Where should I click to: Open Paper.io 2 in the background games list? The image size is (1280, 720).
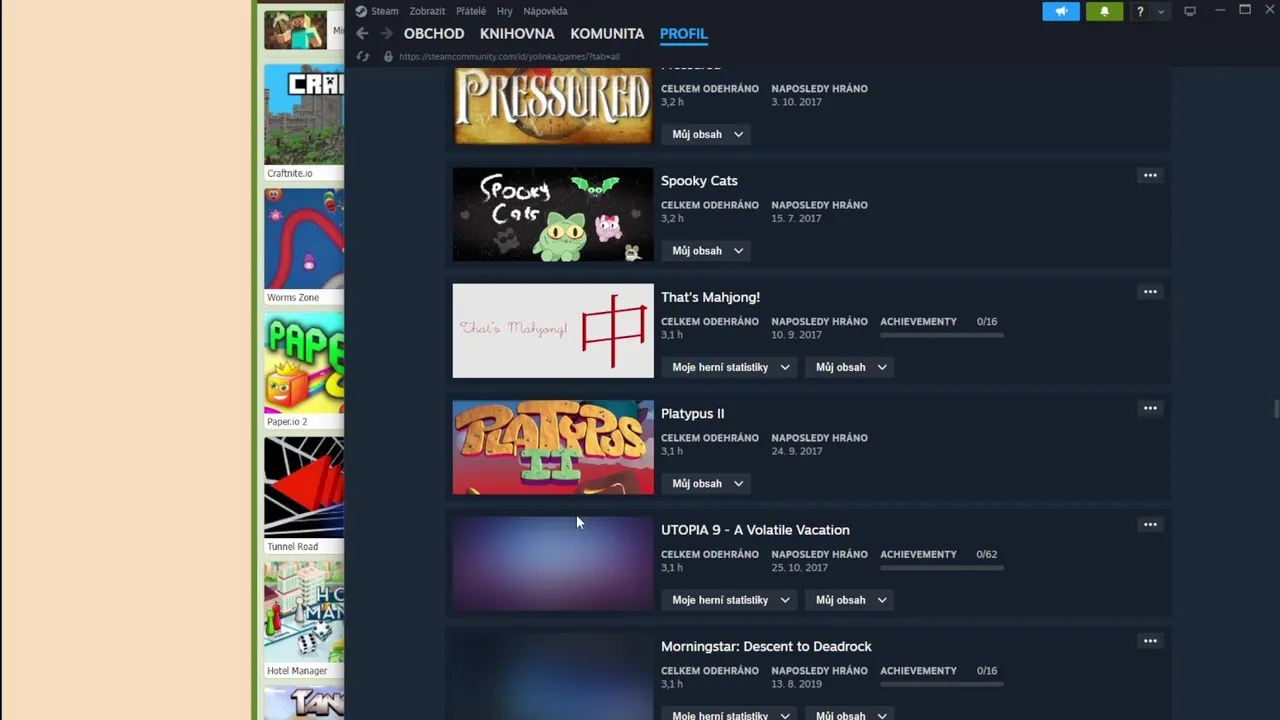tap(304, 371)
